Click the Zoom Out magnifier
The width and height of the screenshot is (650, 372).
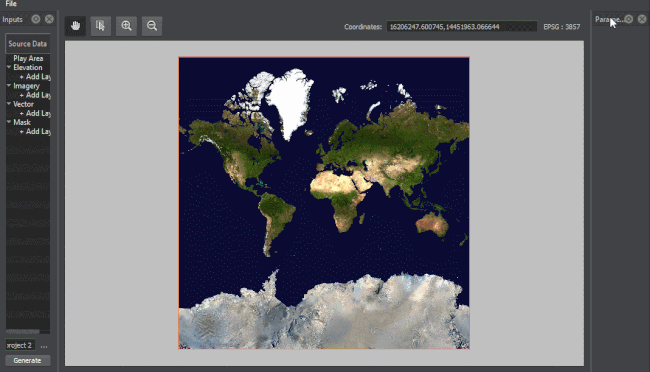point(152,26)
